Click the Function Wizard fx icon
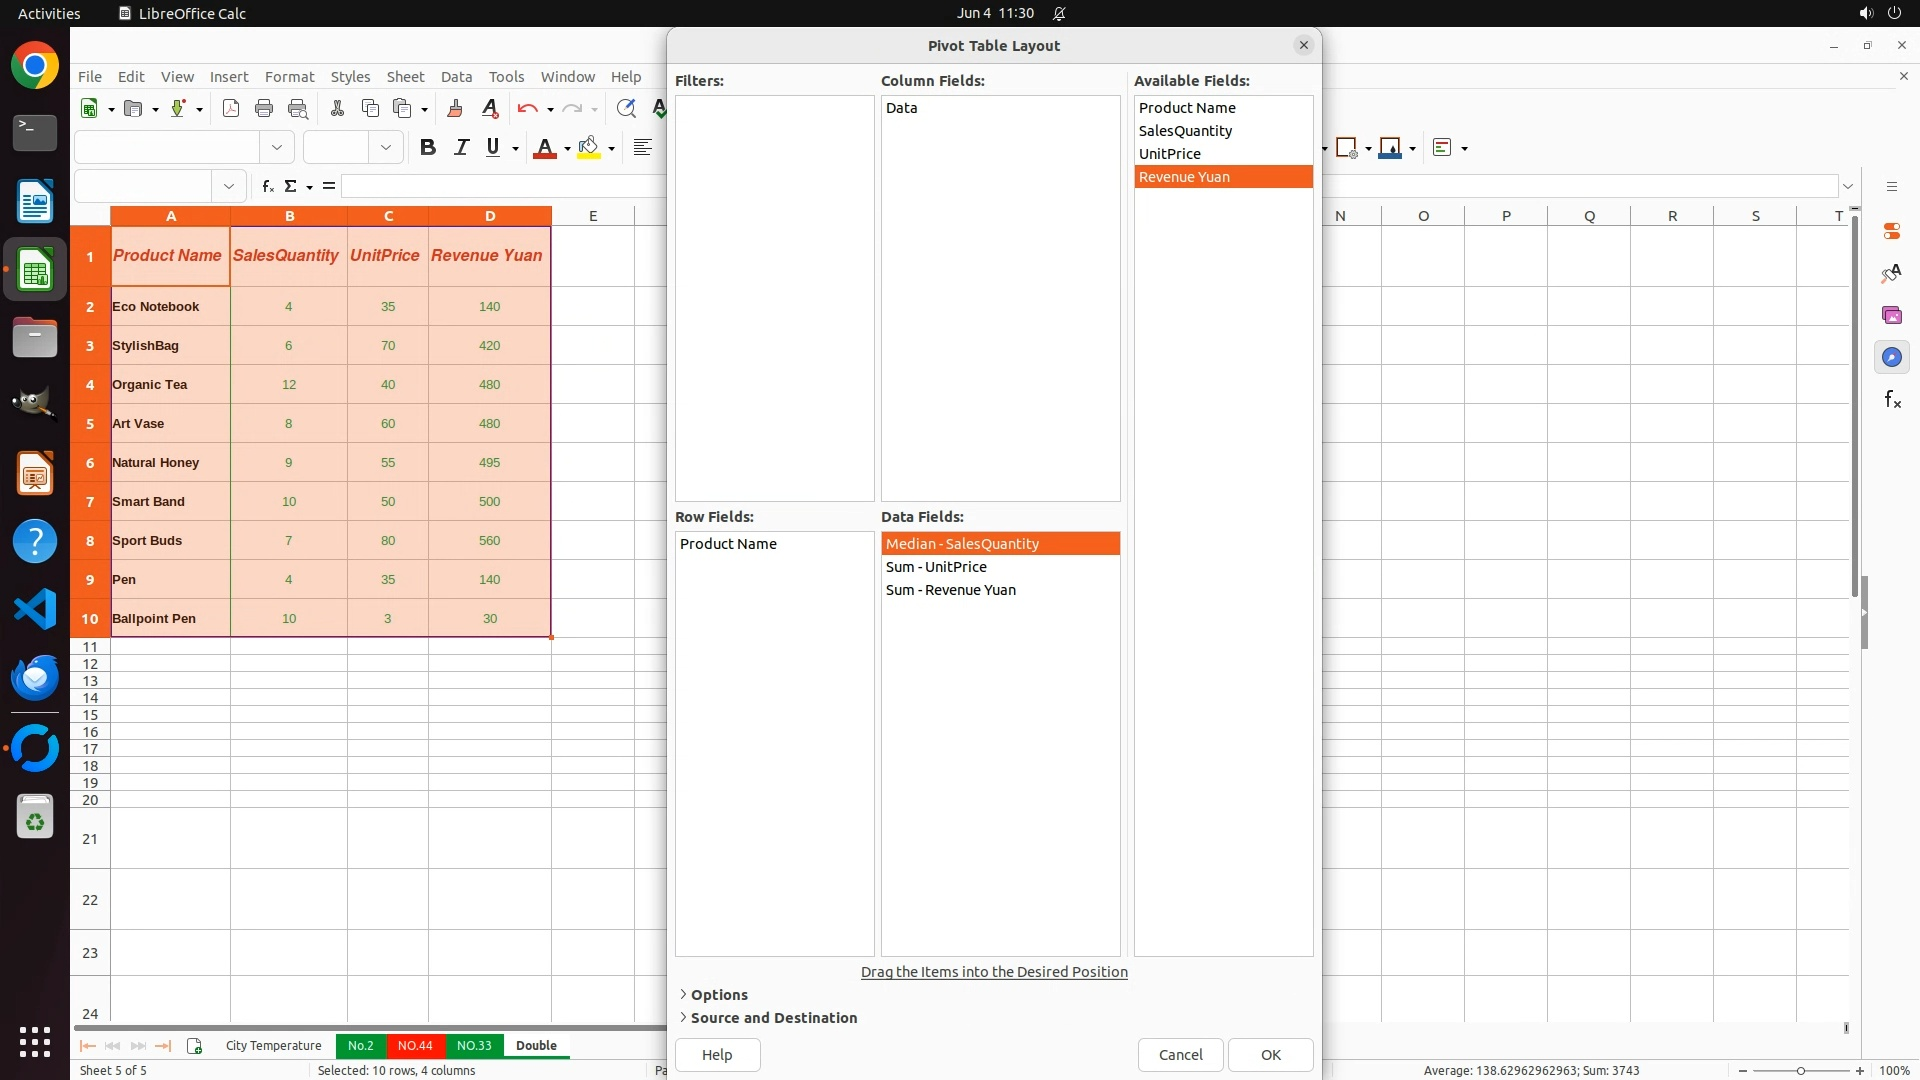This screenshot has height=1080, width=1920. (x=267, y=186)
